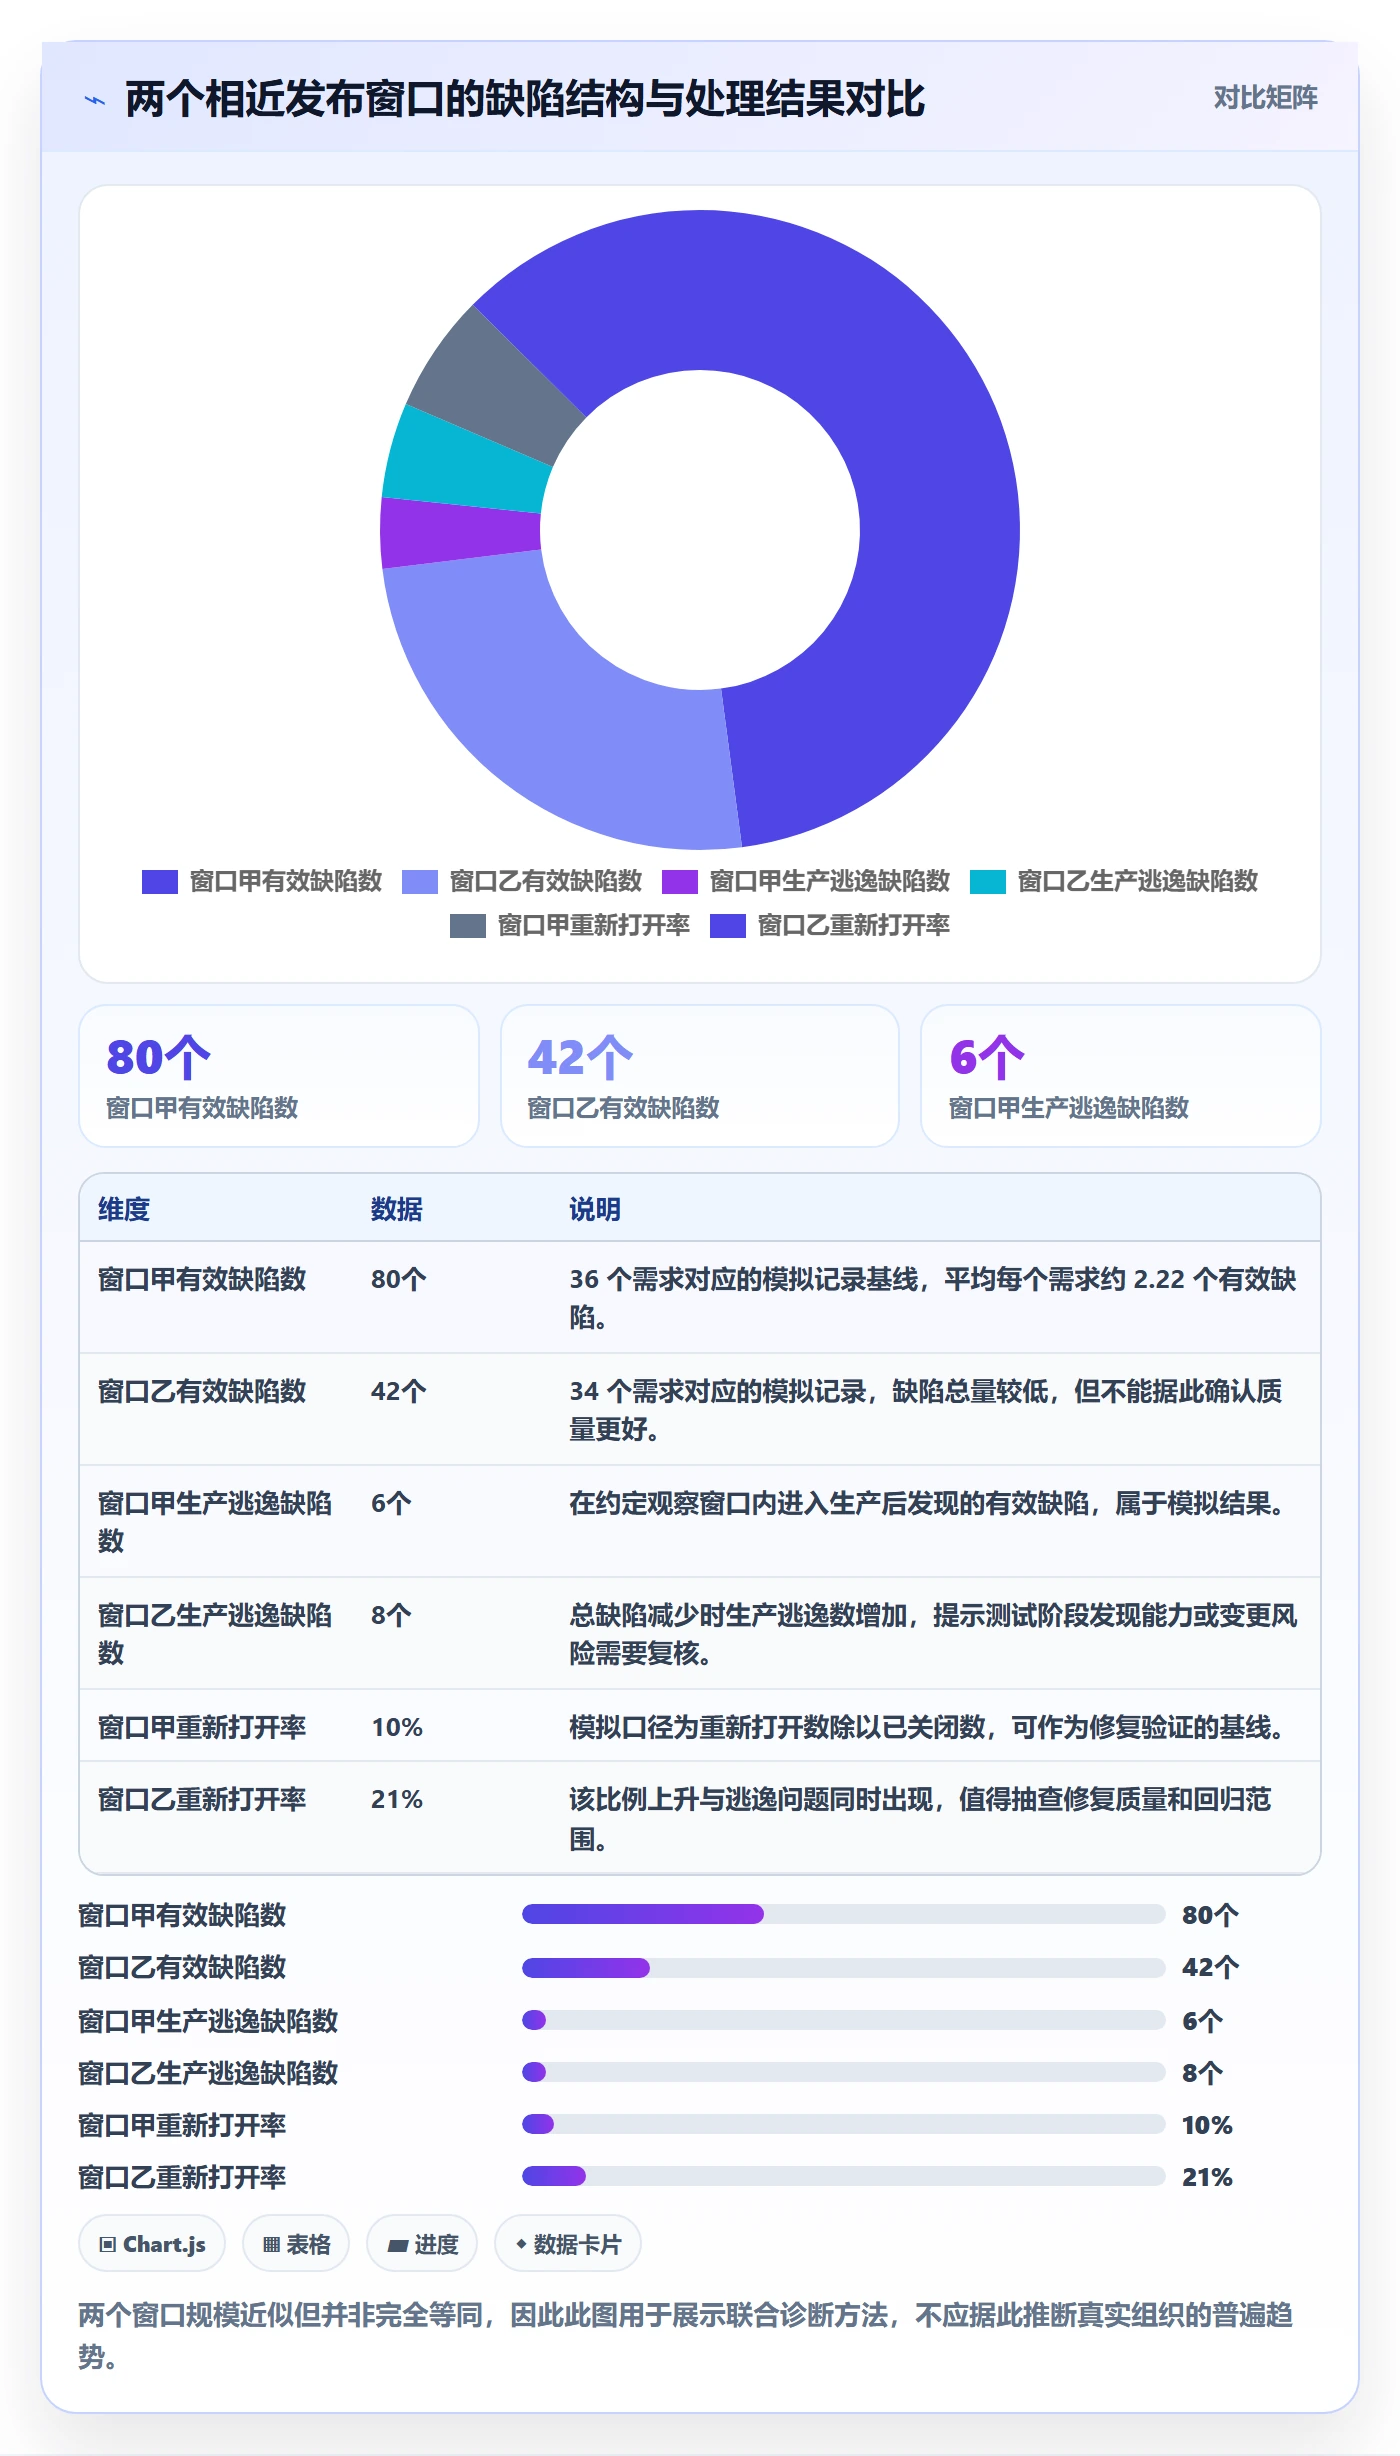Click the 对比矩阵 label in header
1400x2456 pixels.
pyautogui.click(x=1265, y=98)
